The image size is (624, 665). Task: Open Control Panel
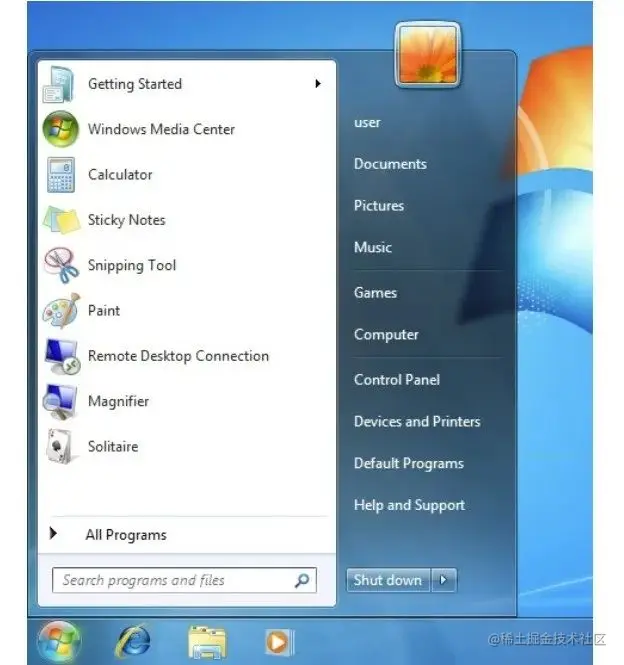click(x=397, y=380)
